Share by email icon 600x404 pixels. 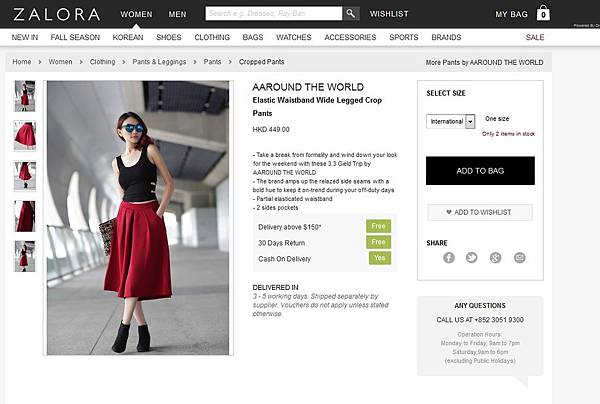pyautogui.click(x=519, y=258)
